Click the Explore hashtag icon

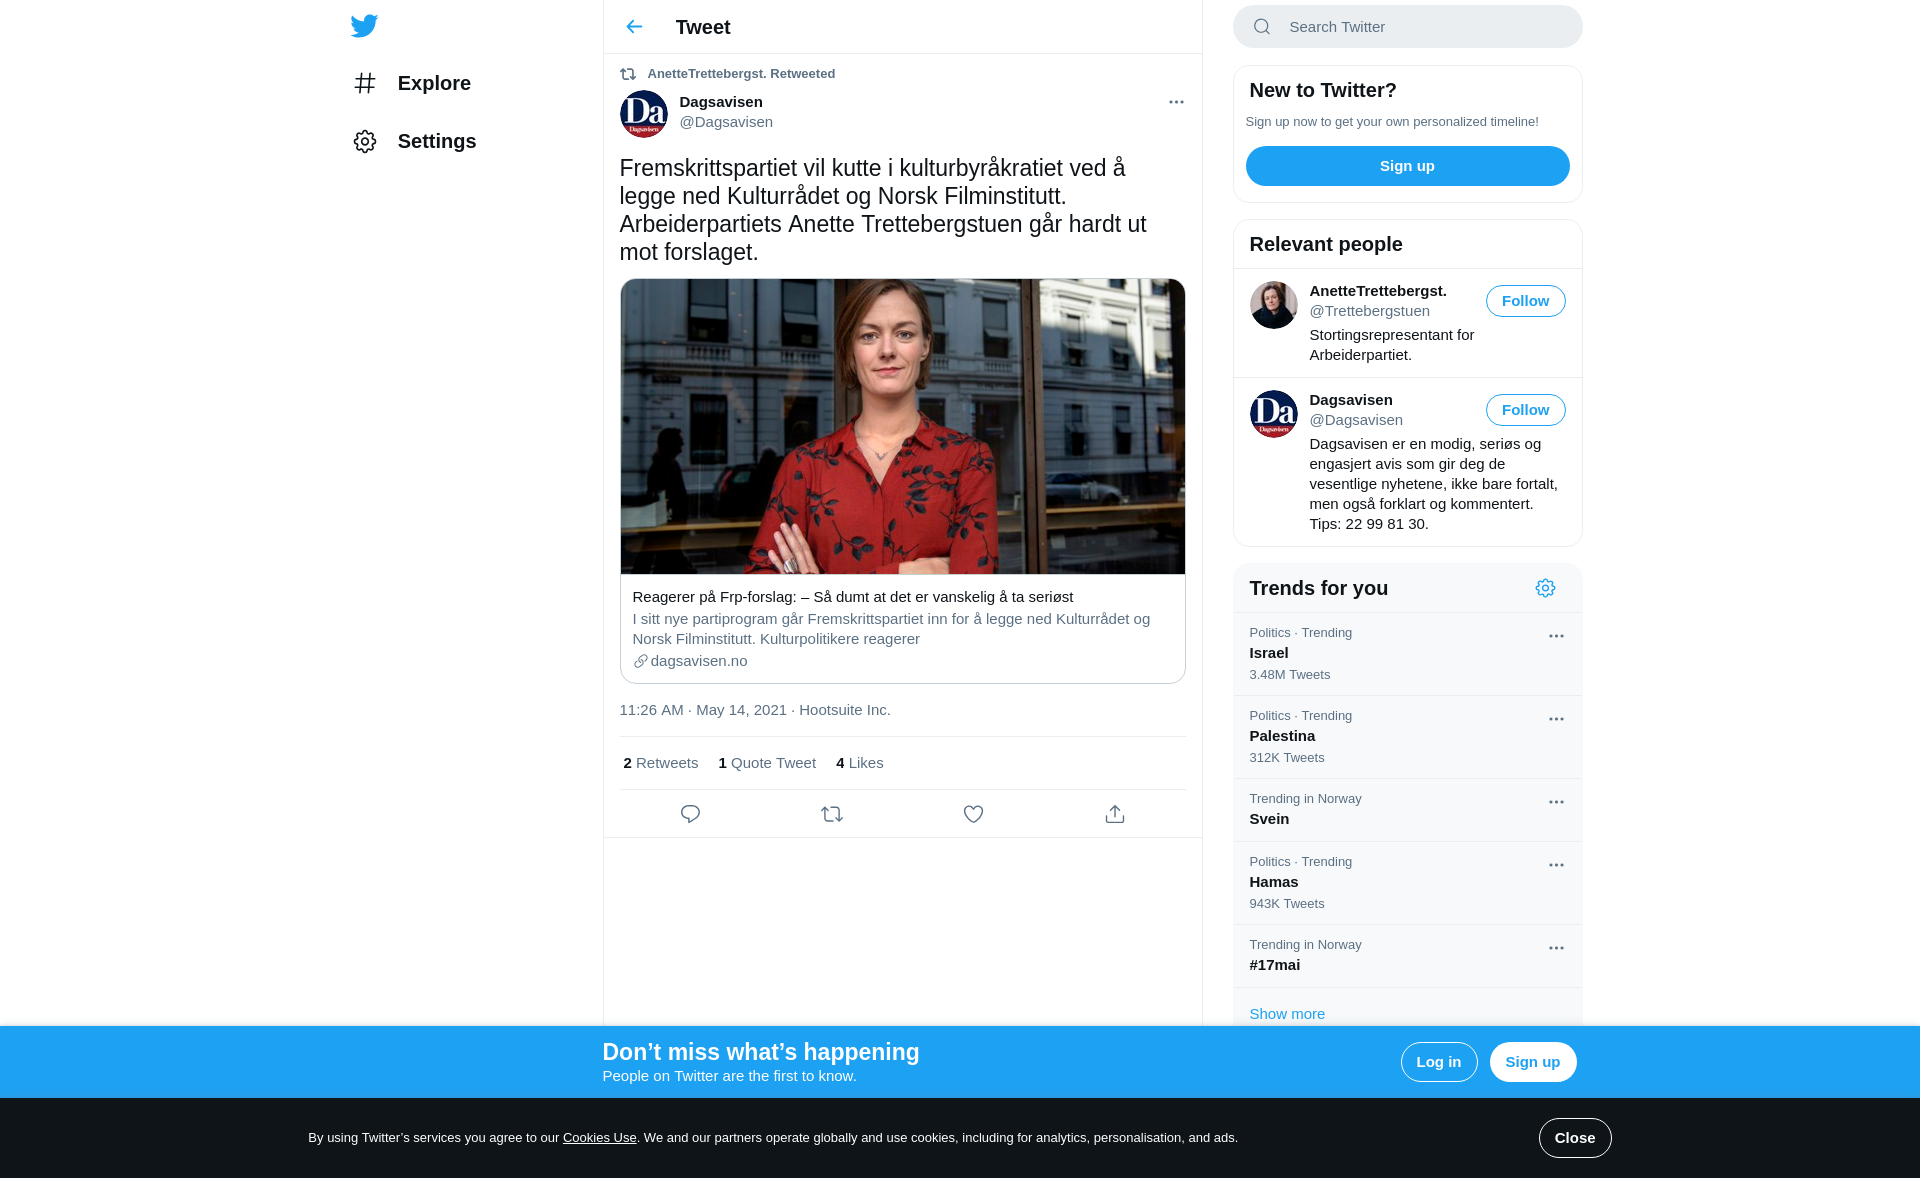click(365, 83)
